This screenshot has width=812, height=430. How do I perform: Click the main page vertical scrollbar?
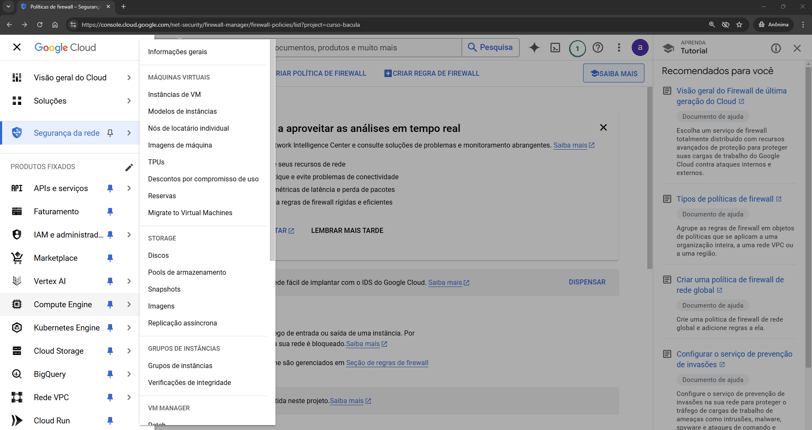(650, 176)
